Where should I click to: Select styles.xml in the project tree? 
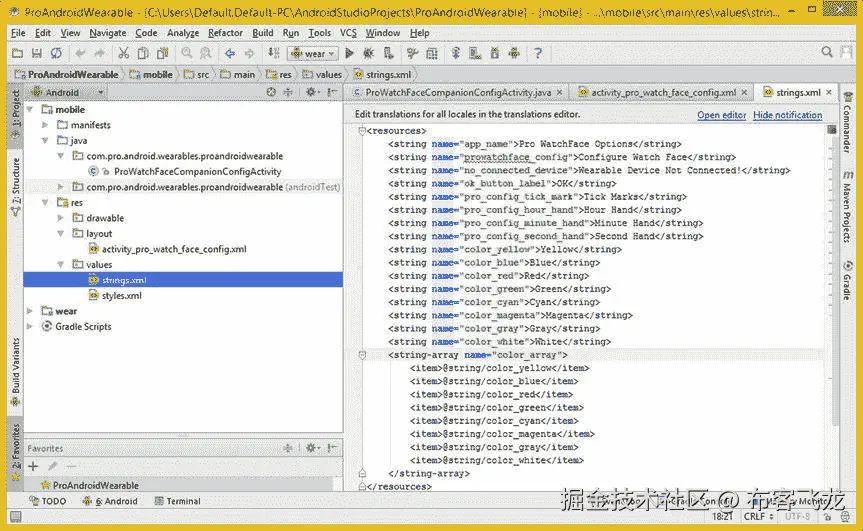tap(122, 295)
